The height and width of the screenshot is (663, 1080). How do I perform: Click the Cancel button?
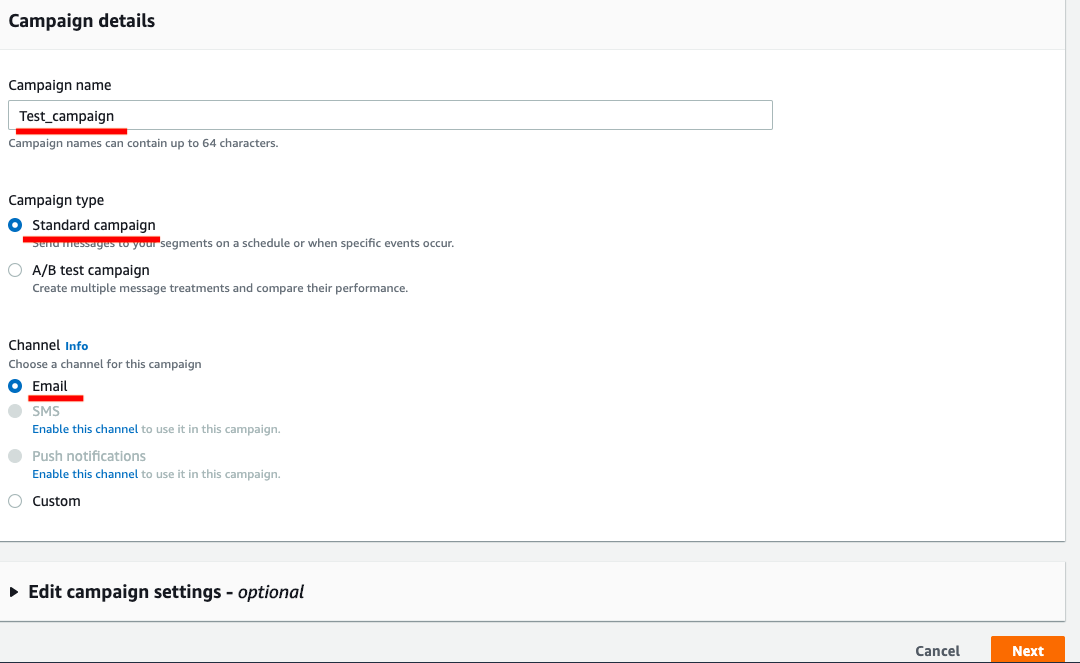point(937,651)
